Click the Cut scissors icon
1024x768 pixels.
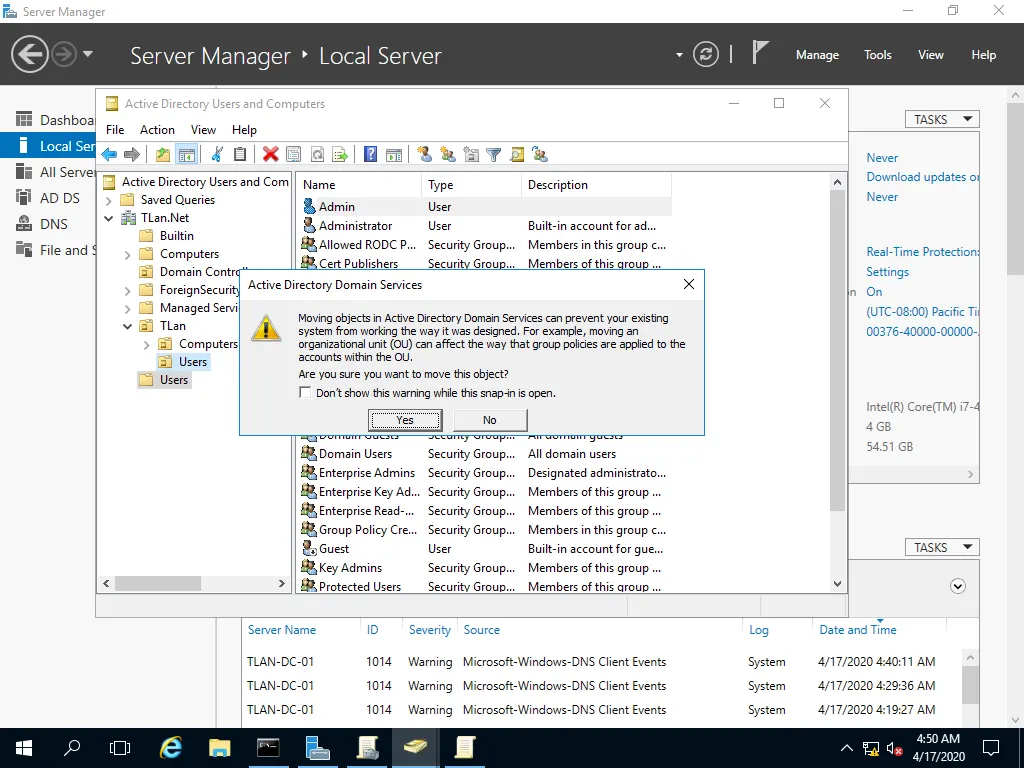217,155
